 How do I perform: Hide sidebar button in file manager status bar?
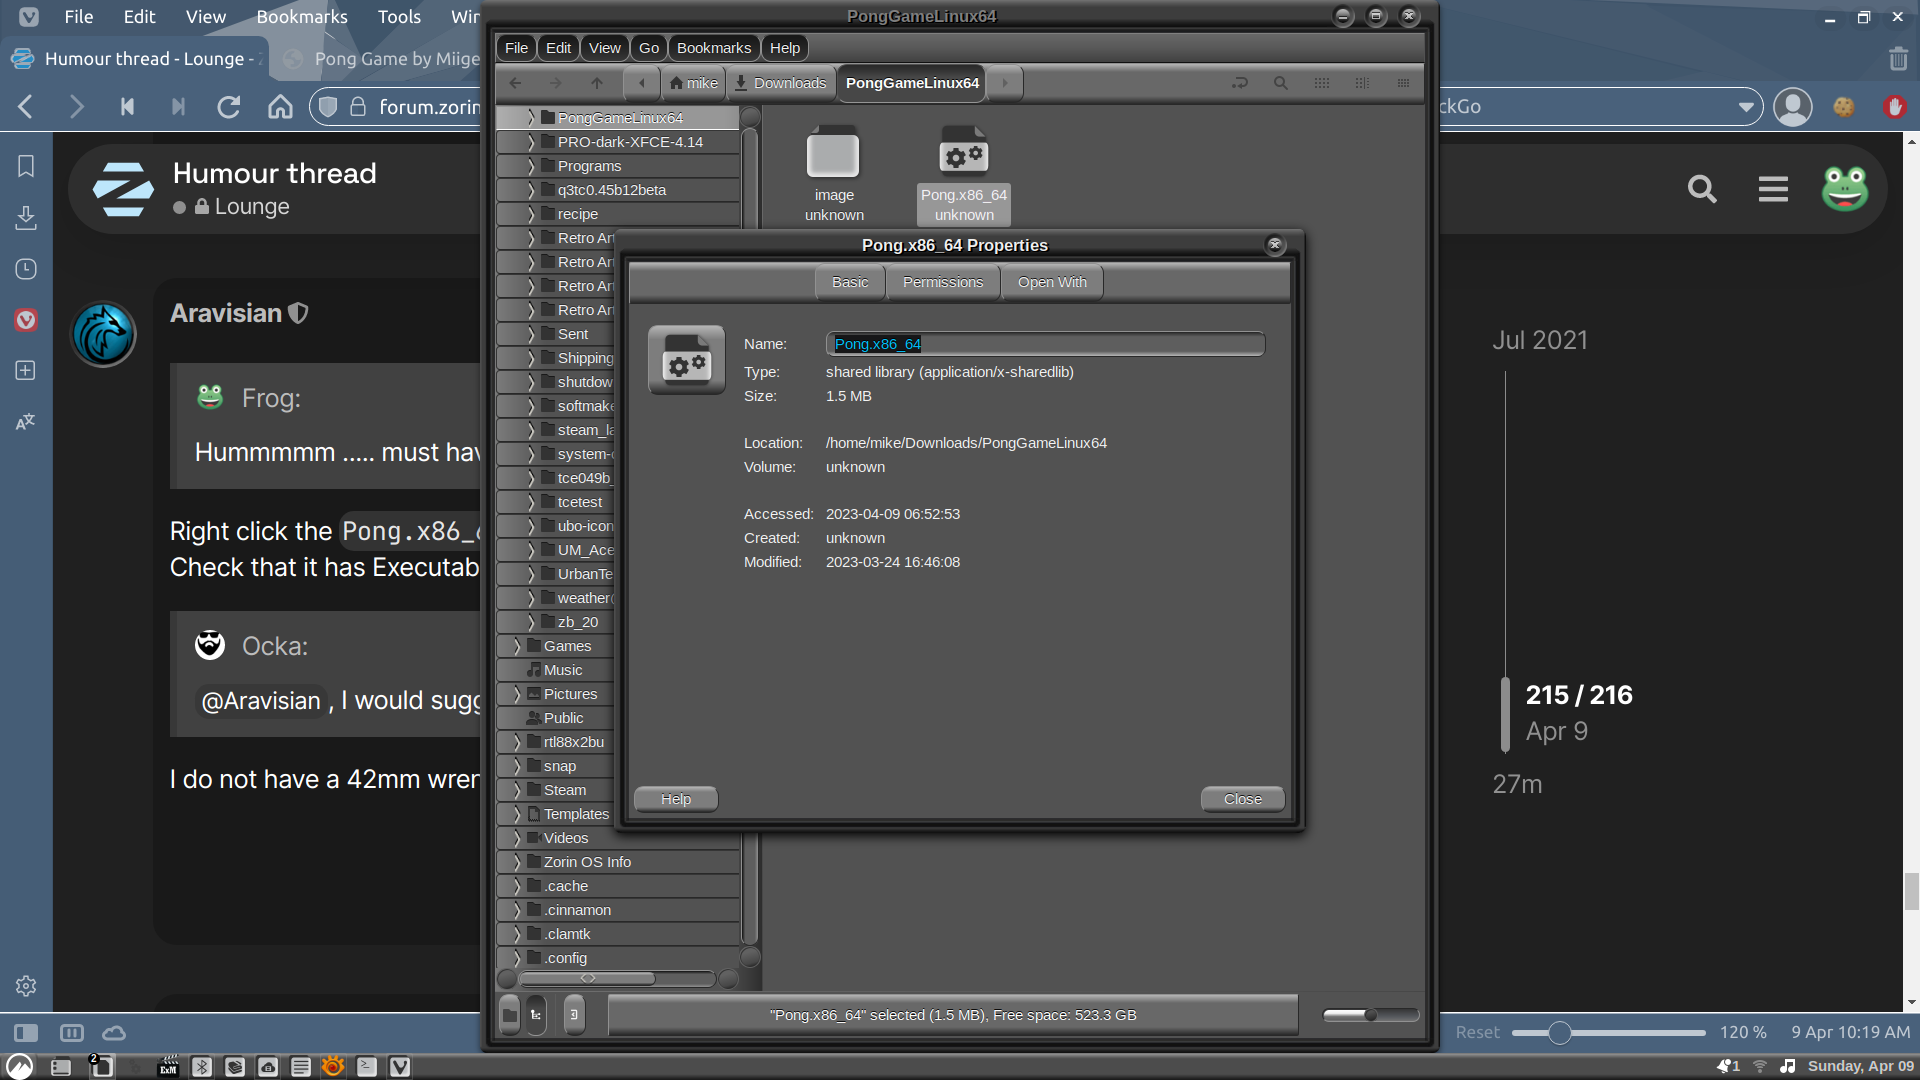pyautogui.click(x=574, y=1015)
